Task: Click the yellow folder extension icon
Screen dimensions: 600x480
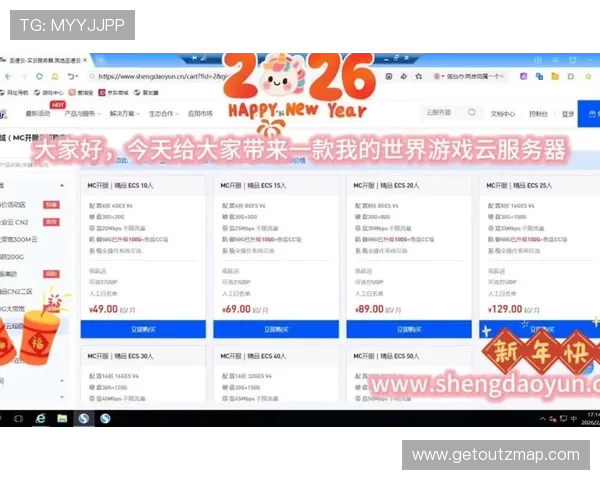Action: pos(555,77)
